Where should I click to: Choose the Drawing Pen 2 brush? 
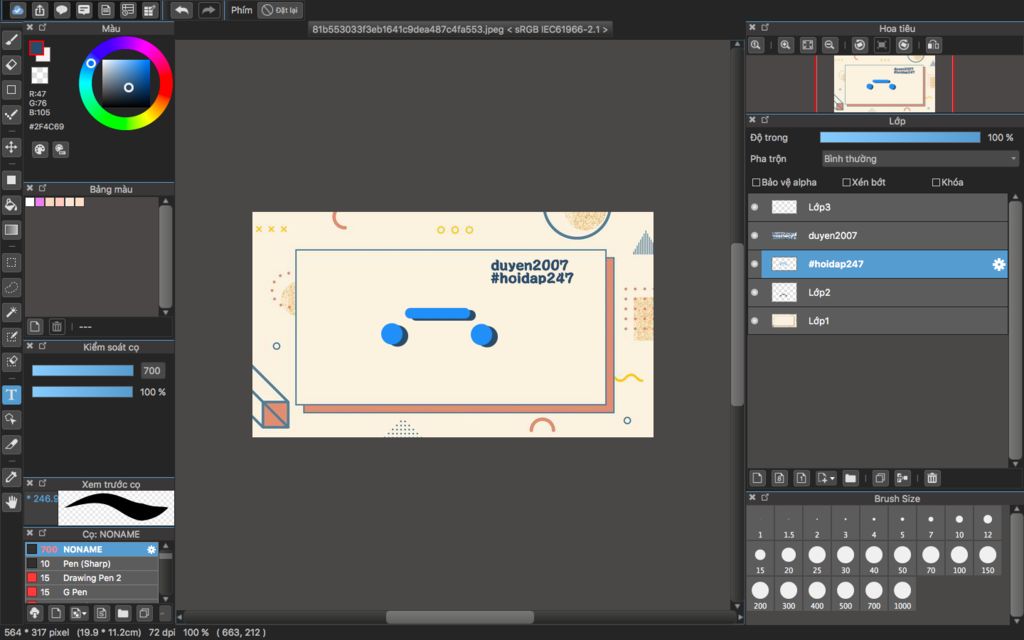click(92, 578)
